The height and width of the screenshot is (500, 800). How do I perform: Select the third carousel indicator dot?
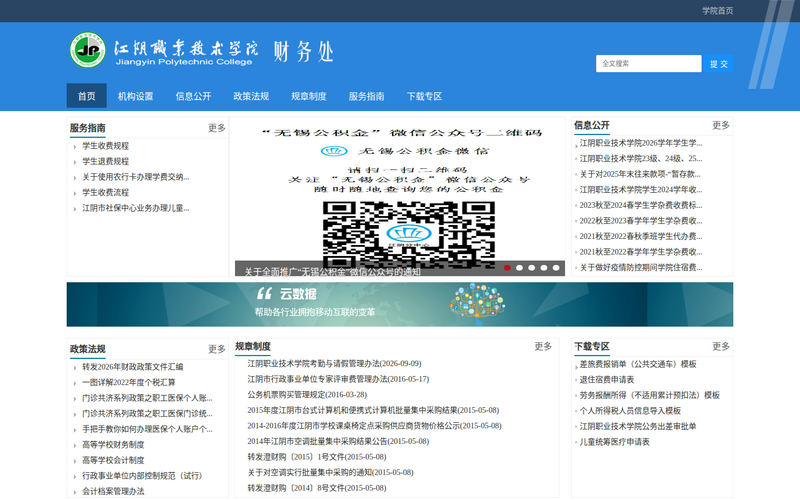click(x=532, y=268)
